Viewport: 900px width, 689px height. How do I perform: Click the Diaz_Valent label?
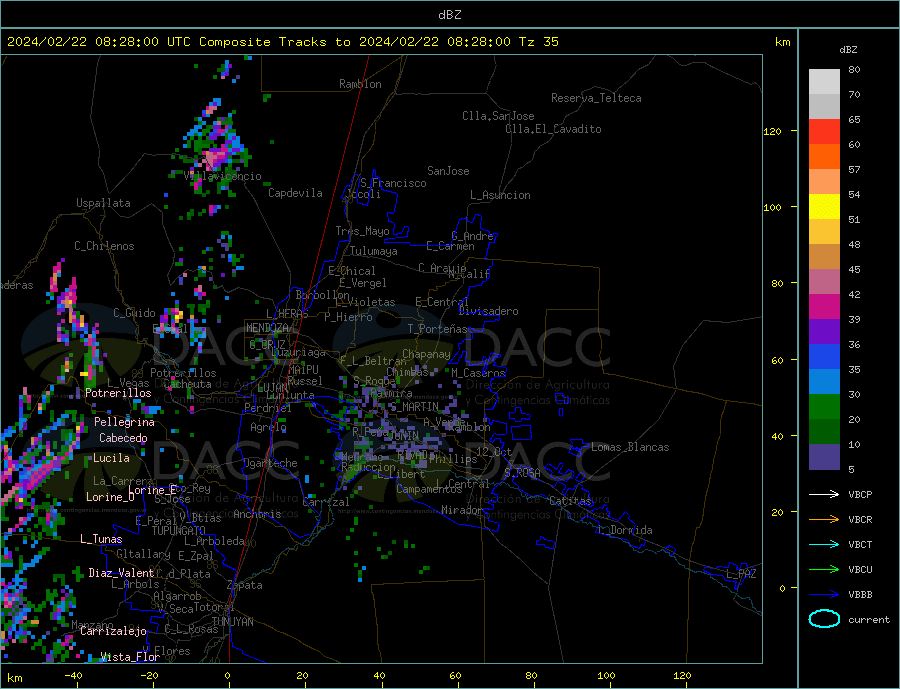tap(121, 573)
